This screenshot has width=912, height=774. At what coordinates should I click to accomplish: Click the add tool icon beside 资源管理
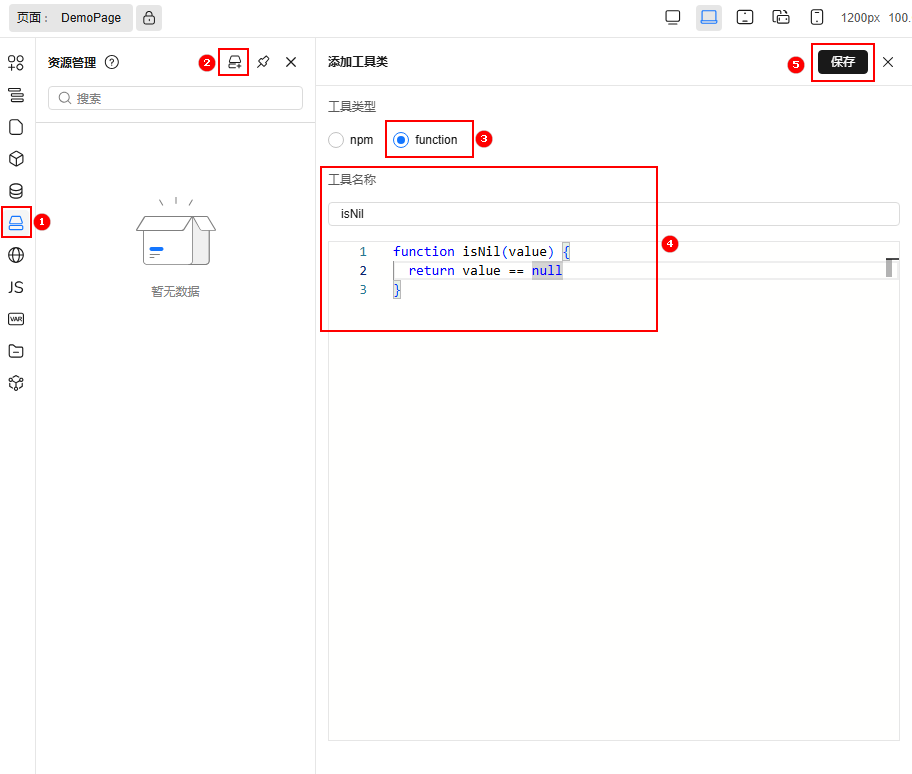(x=233, y=61)
